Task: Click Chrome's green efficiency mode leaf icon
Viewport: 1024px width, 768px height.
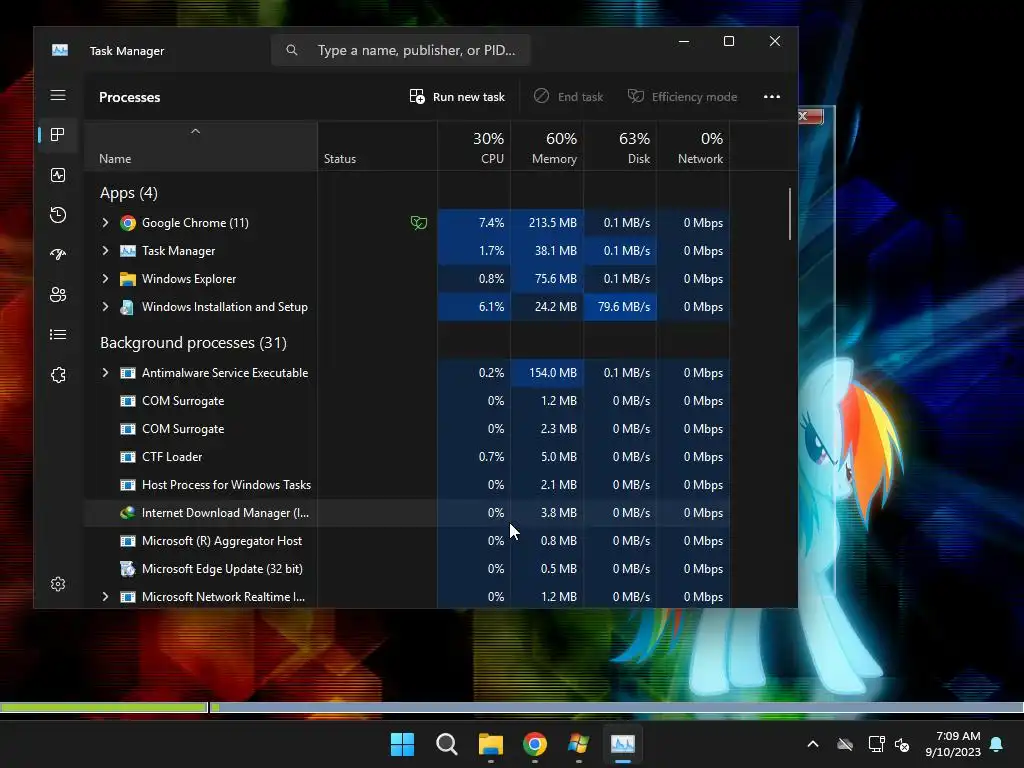Action: click(x=419, y=223)
